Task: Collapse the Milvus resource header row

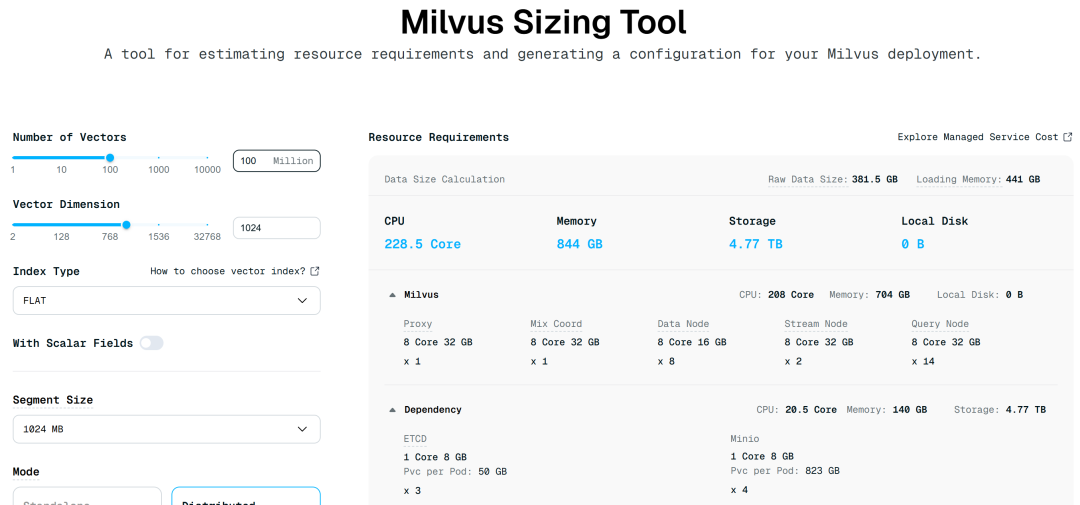Action: (x=720, y=295)
